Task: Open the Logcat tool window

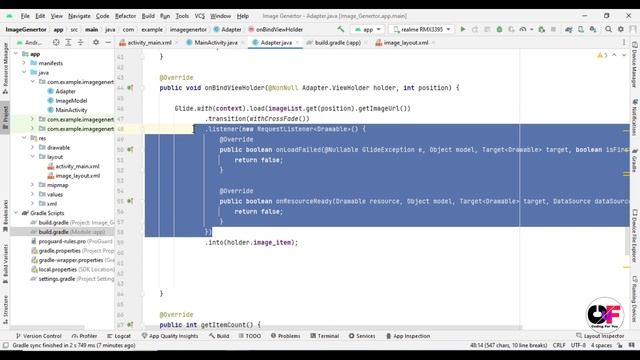Action: click(x=119, y=336)
